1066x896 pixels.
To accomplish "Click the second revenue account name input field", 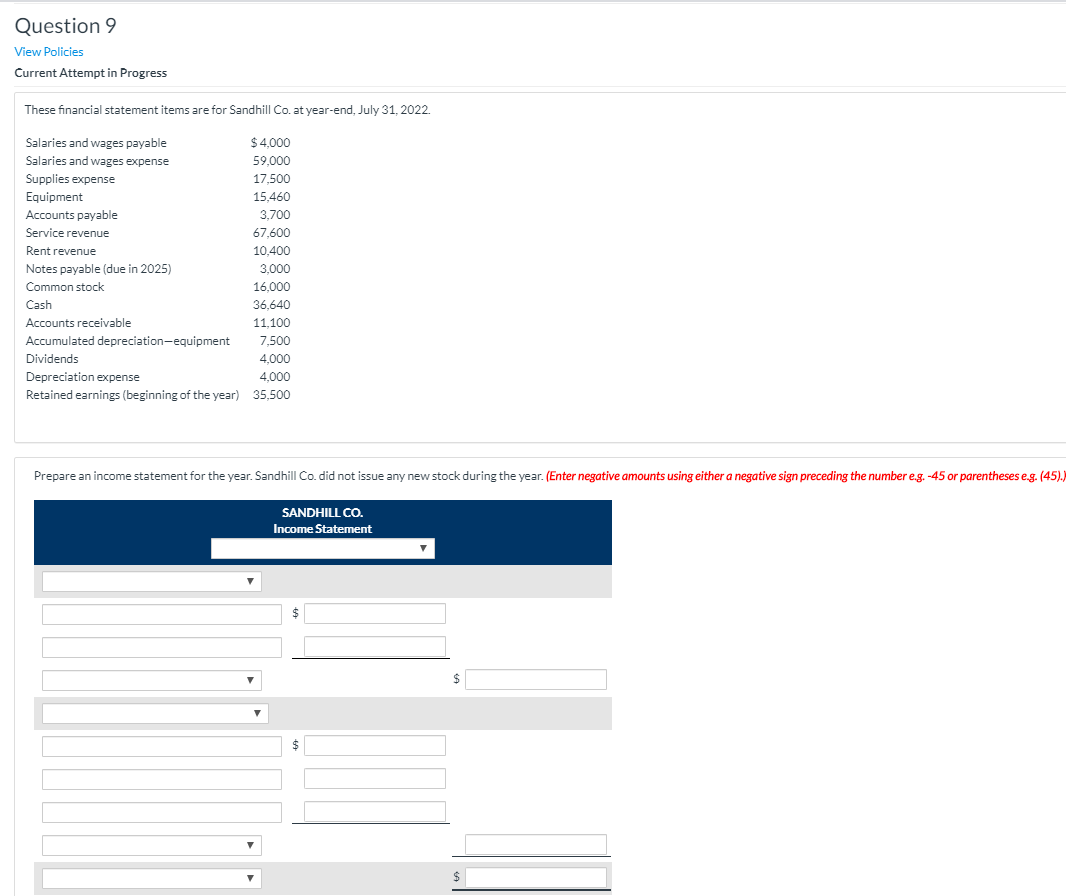I will coord(161,646).
